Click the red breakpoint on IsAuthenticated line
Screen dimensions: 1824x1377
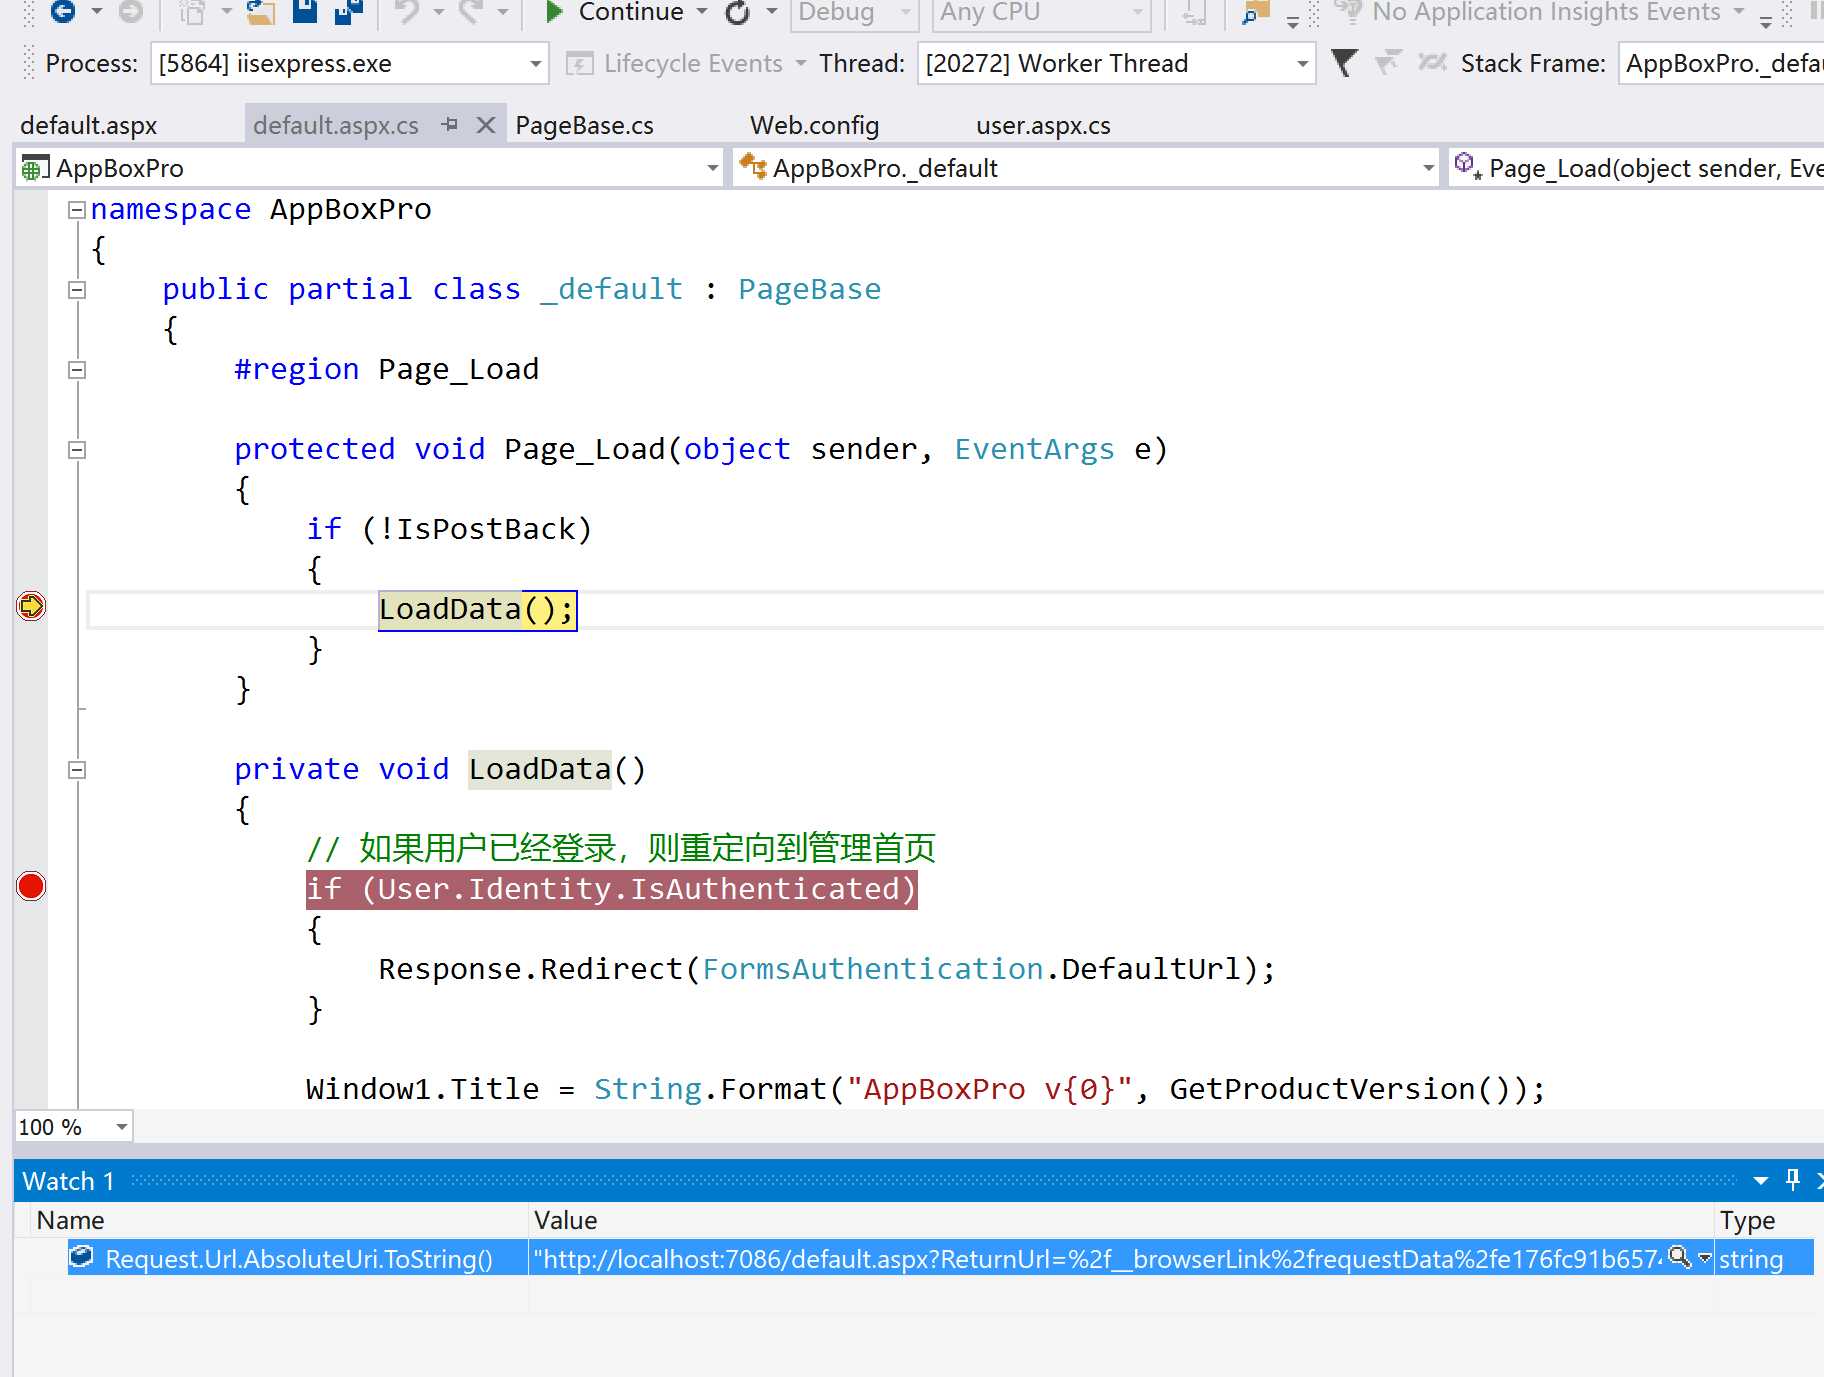coord(31,886)
